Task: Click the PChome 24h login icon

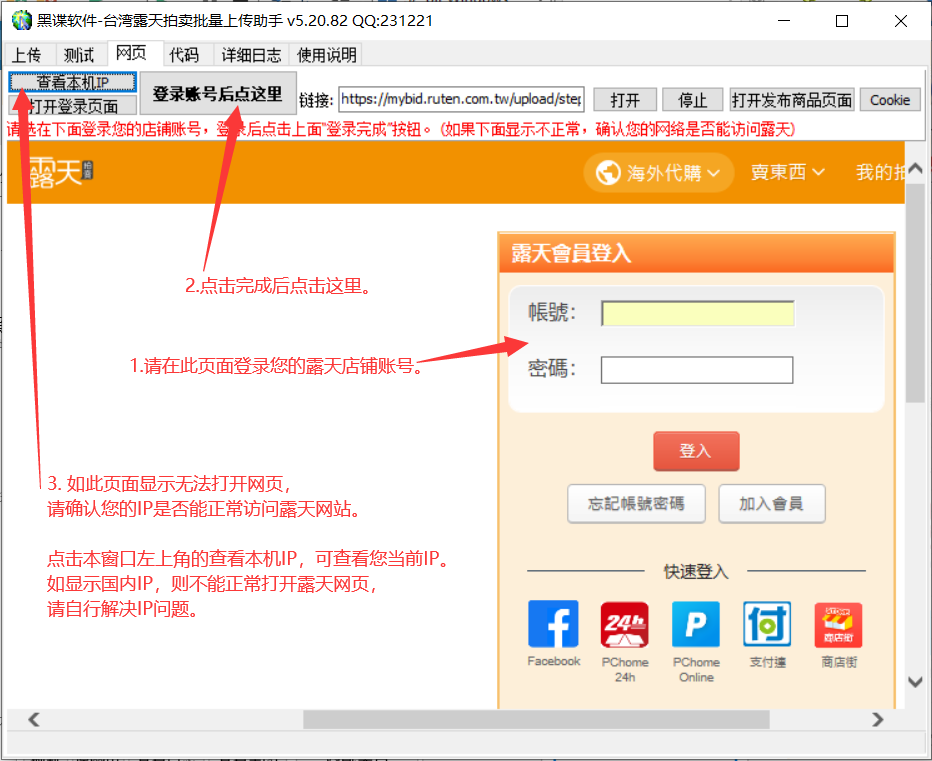Action: coord(624,624)
